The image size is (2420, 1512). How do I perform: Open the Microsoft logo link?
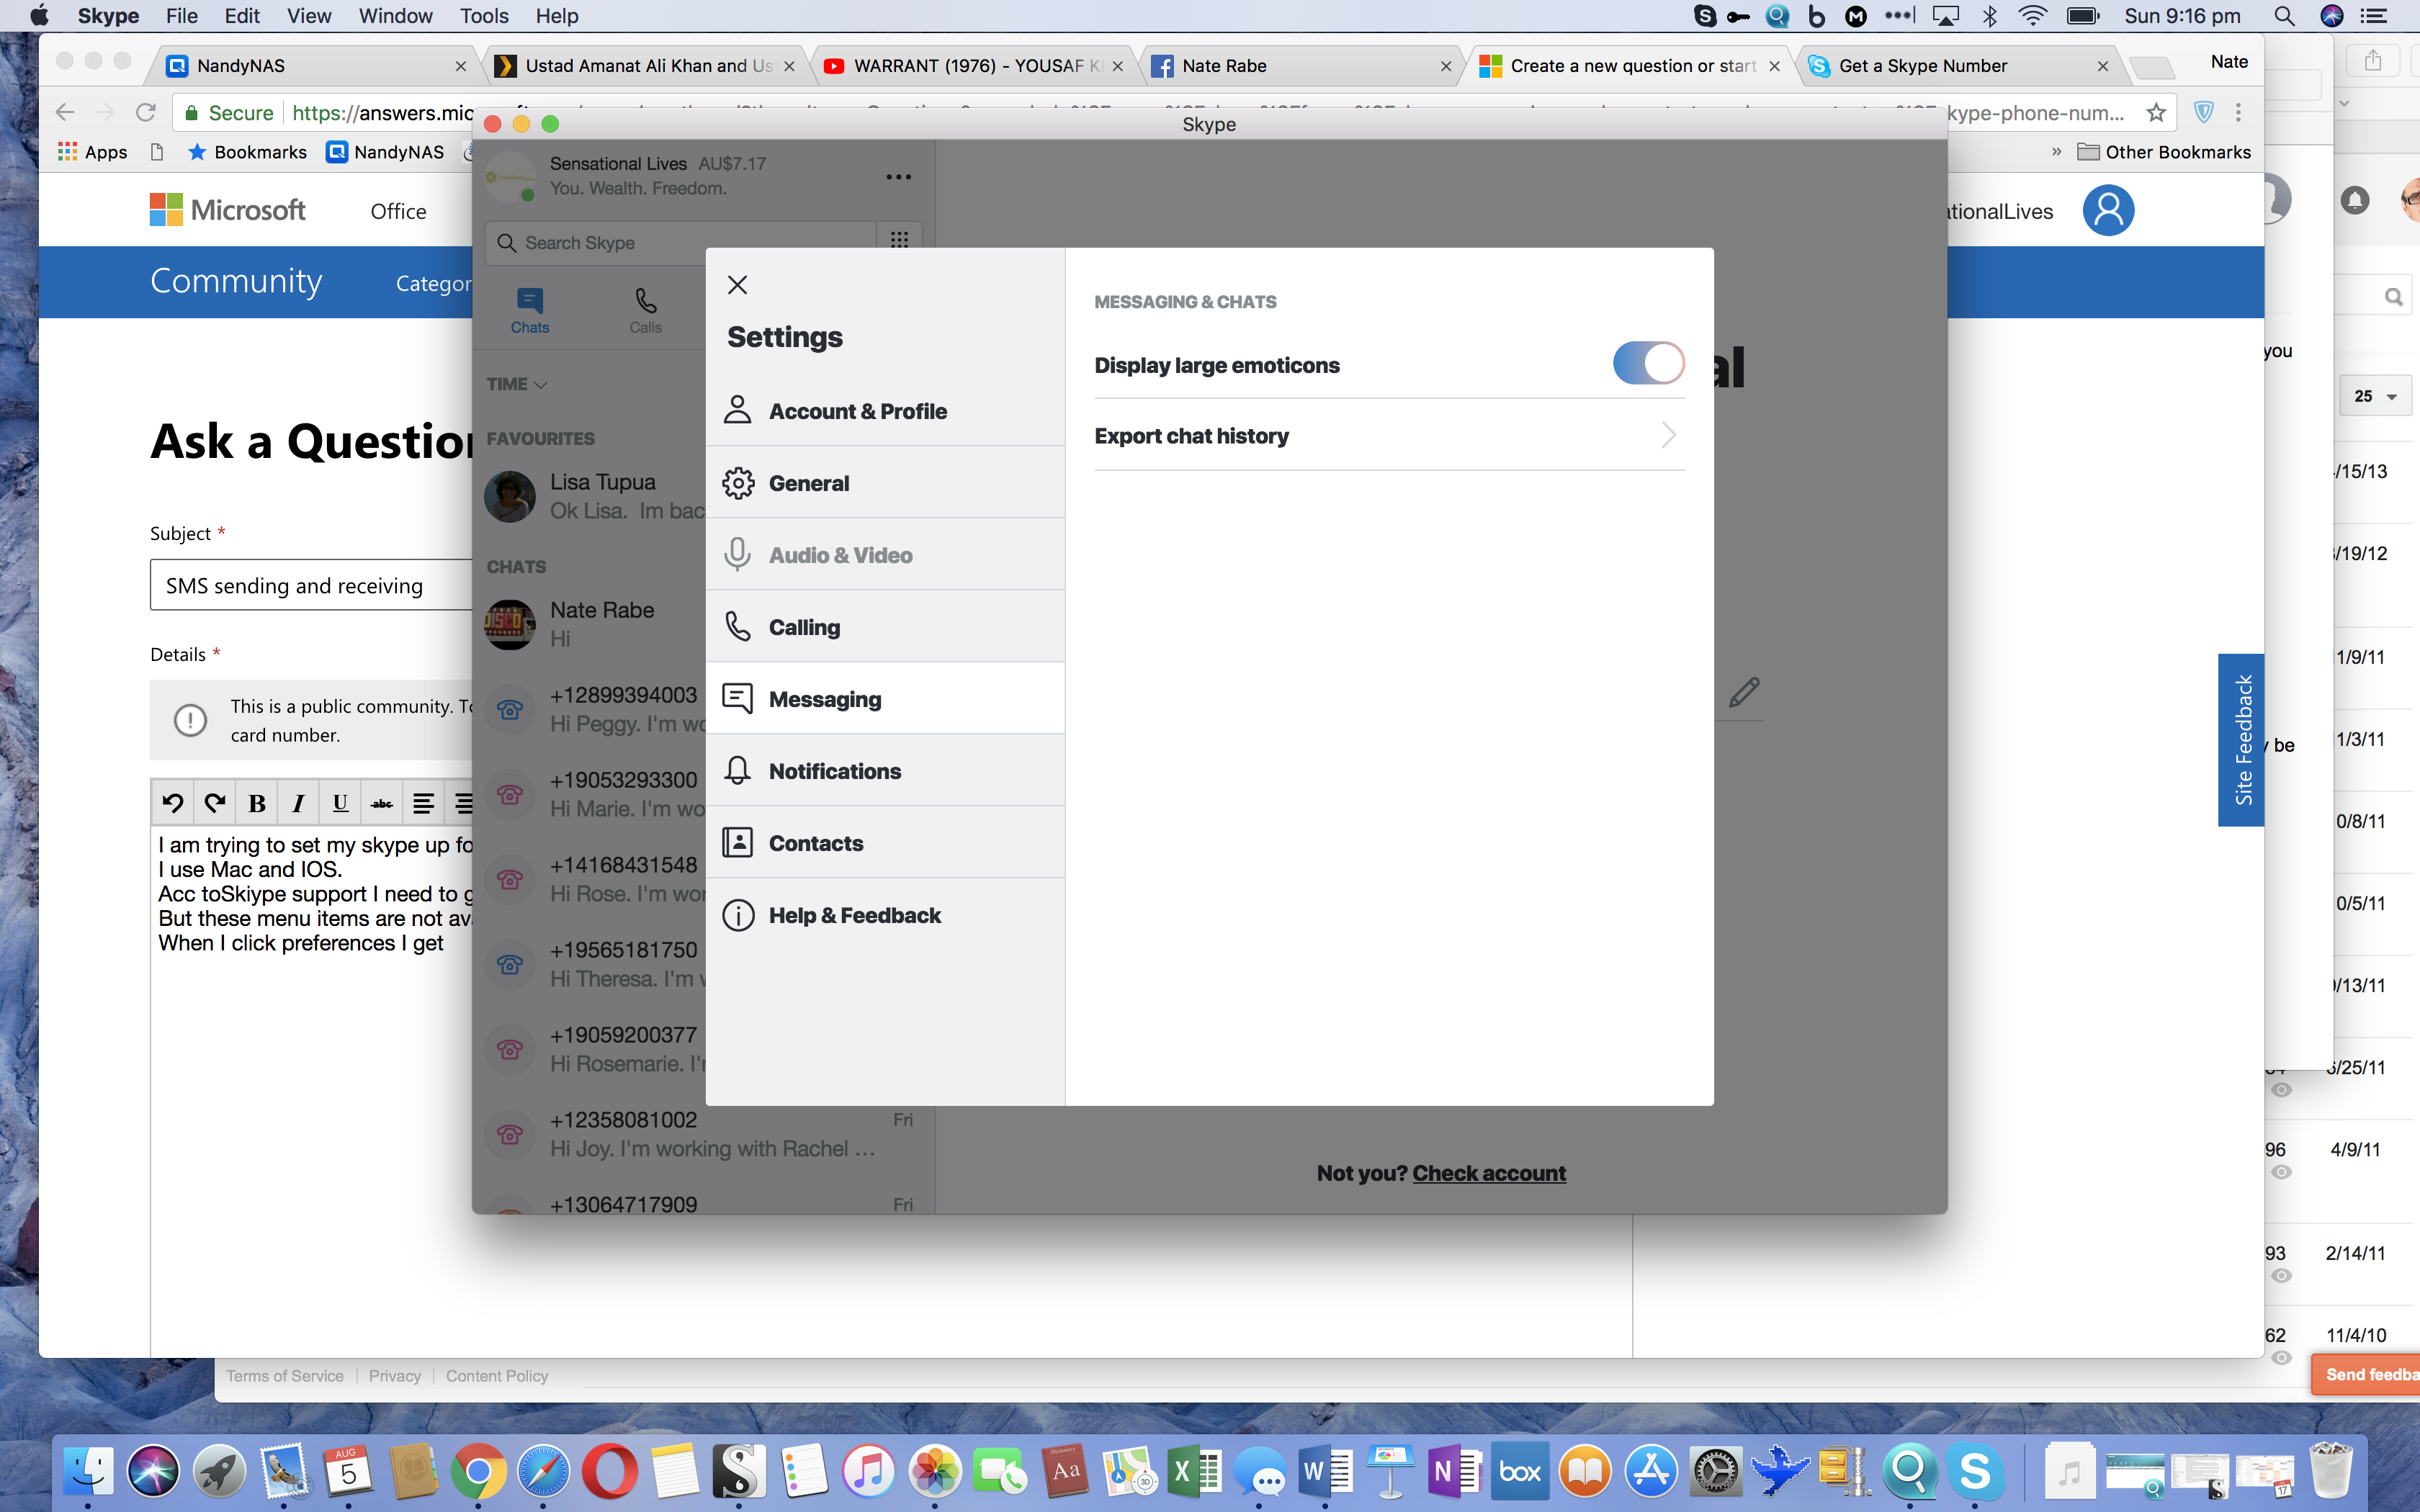228,210
